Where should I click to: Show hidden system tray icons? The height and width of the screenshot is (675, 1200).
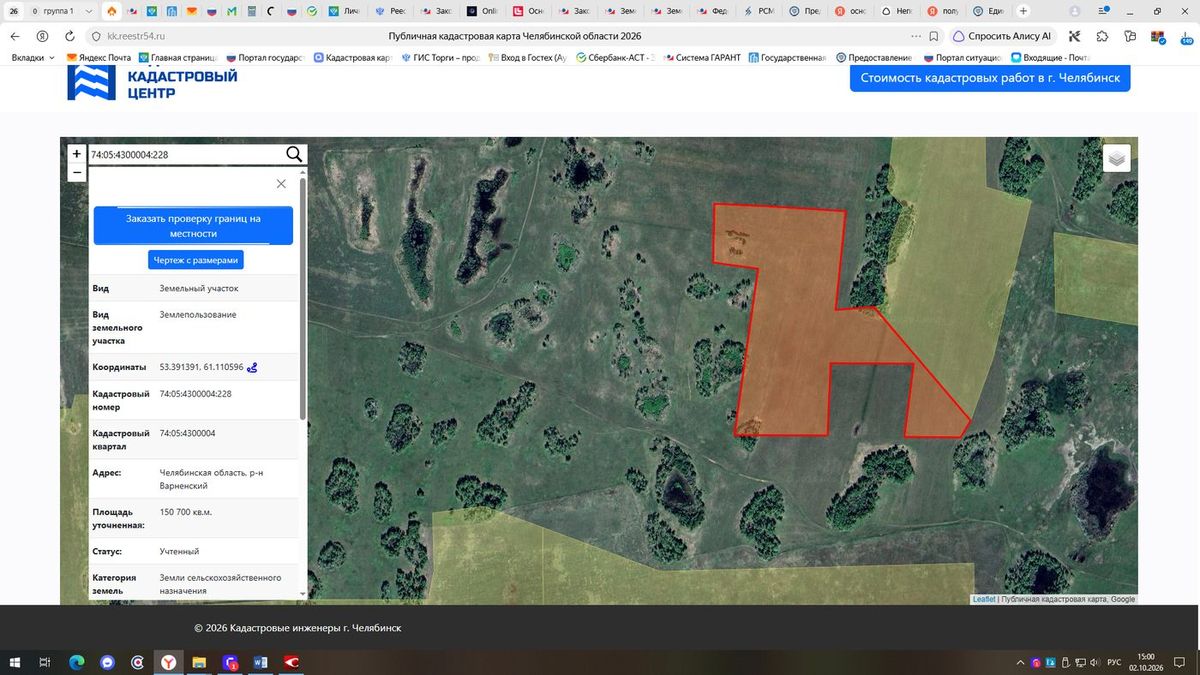click(x=1021, y=662)
